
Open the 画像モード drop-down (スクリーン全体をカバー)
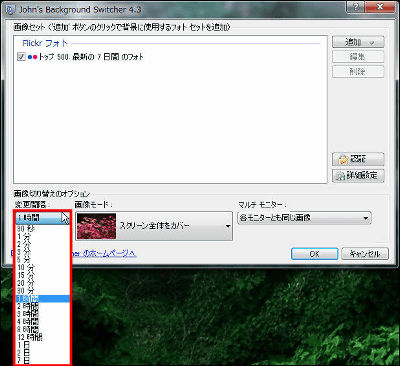pyautogui.click(x=154, y=226)
